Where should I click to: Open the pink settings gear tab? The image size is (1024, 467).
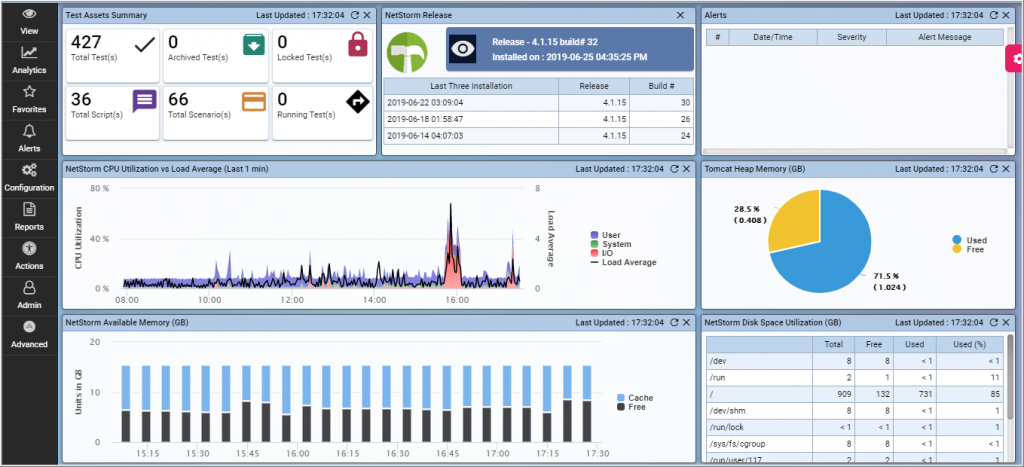coord(1015,59)
